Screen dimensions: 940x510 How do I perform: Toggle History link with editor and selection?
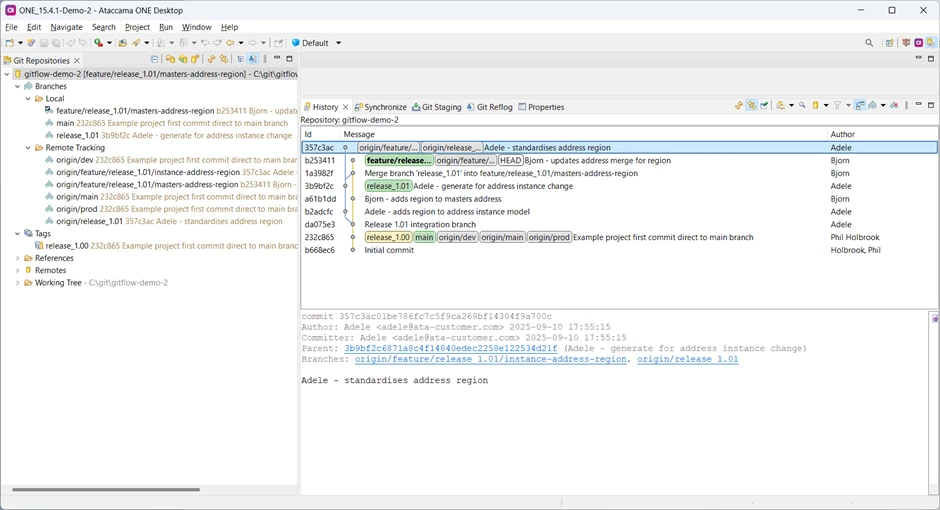tap(751, 105)
